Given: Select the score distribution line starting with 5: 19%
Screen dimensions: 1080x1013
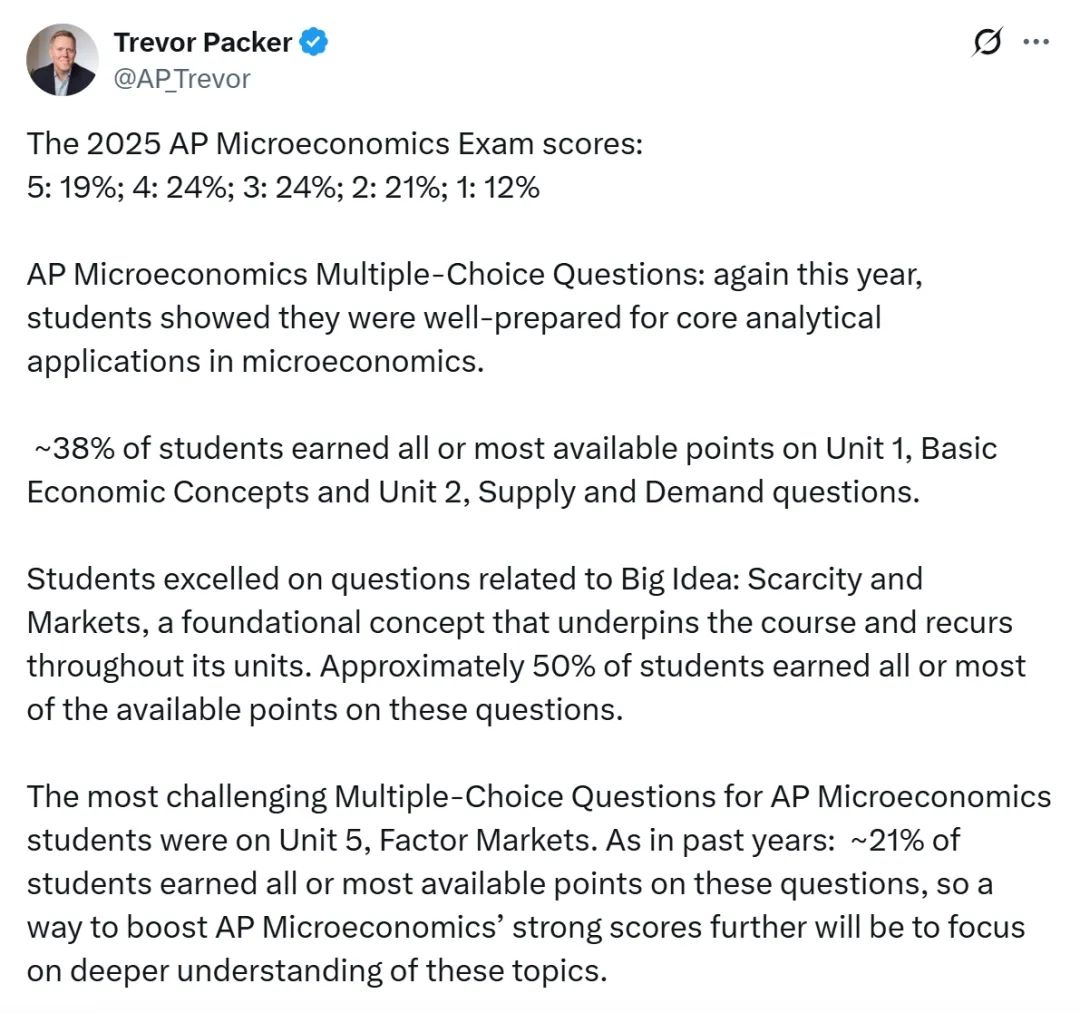Looking at the screenshot, I should point(283,187).
